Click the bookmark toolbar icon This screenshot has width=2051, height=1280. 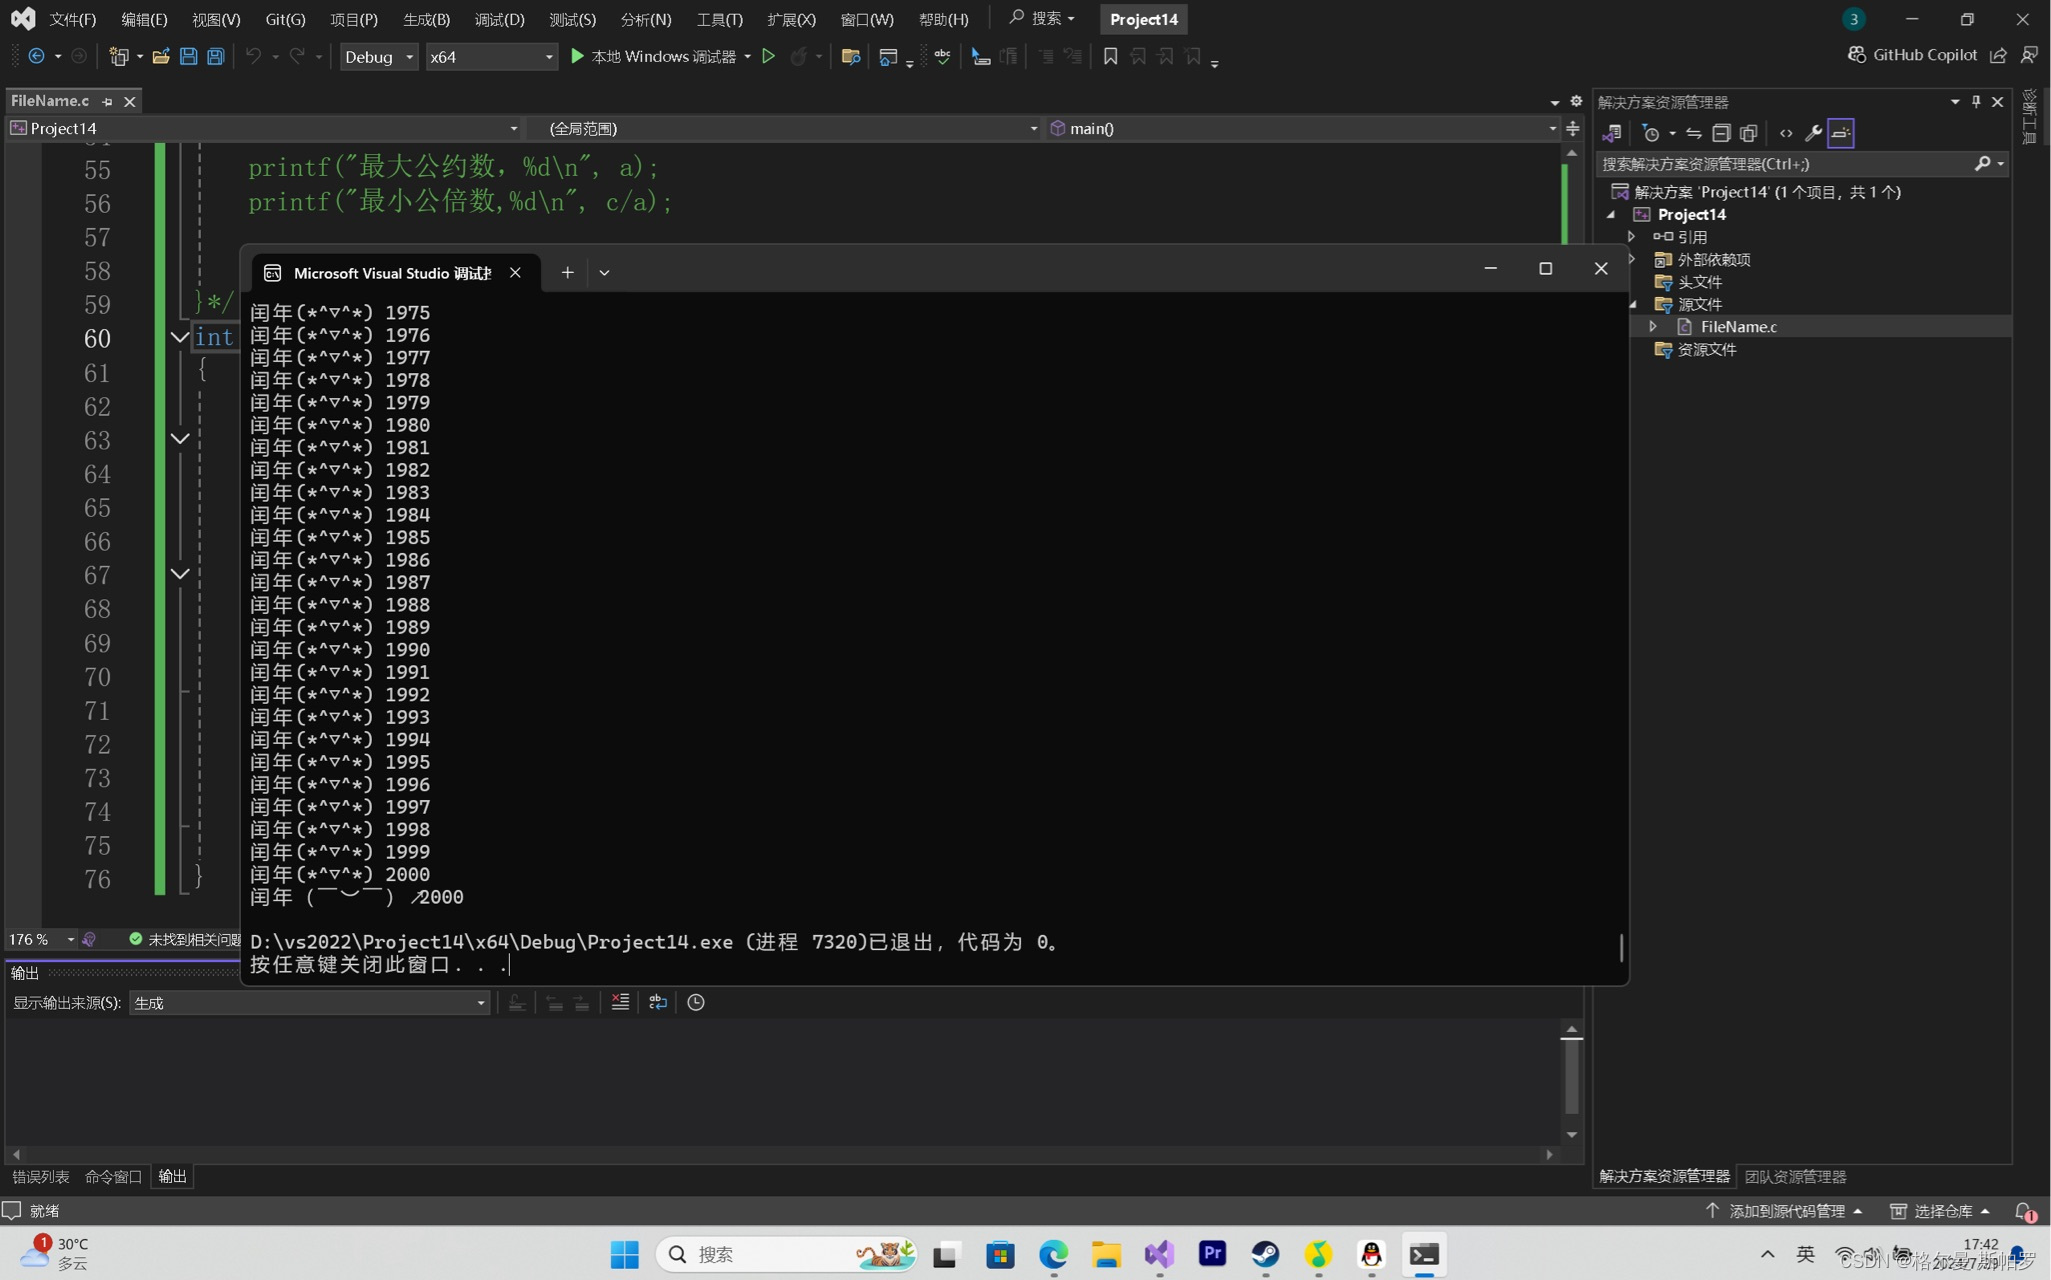click(x=1110, y=57)
